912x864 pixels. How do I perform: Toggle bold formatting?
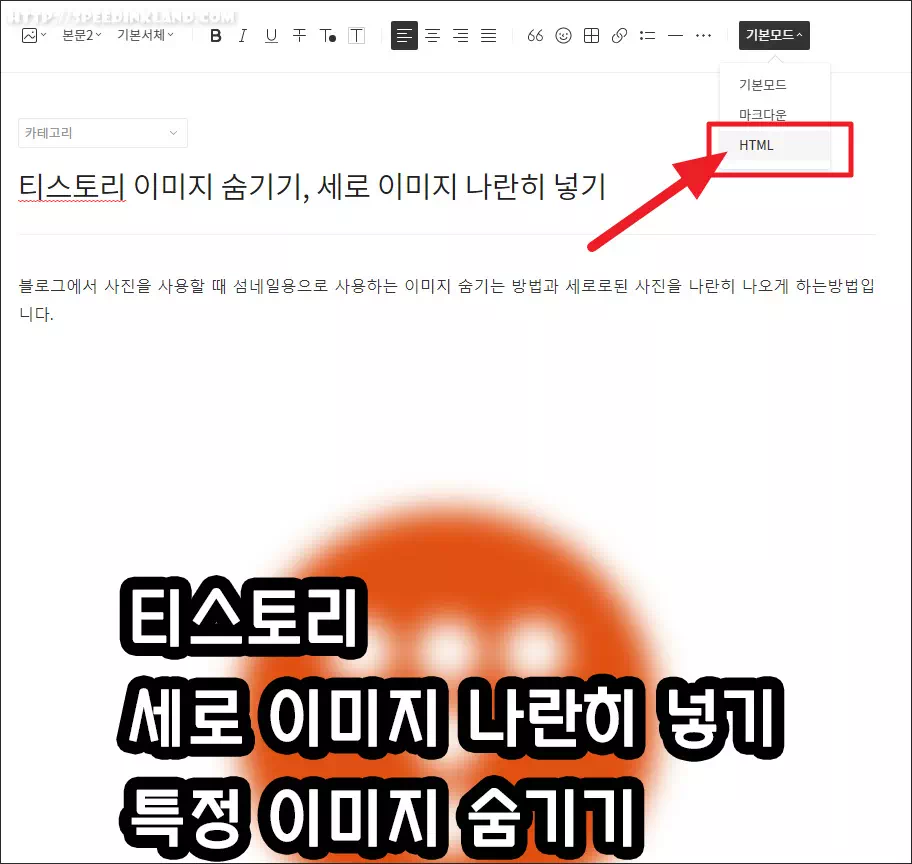point(215,35)
